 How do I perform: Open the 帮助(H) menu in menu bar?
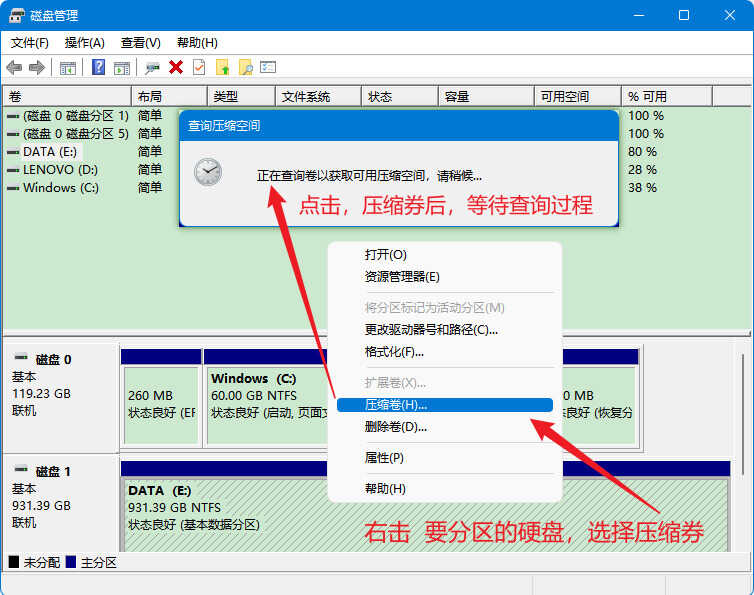click(197, 43)
